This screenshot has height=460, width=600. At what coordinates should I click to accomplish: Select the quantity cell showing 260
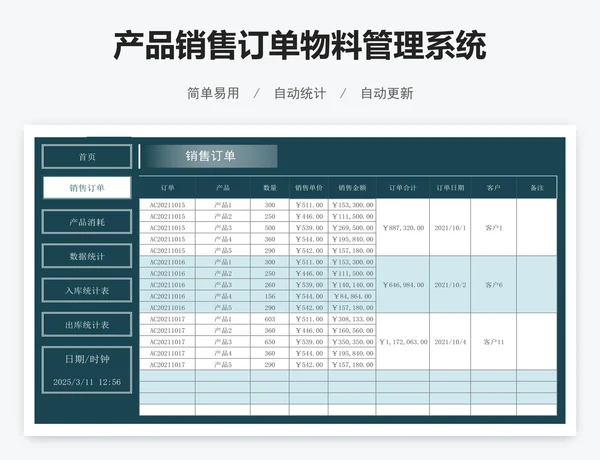[270, 285]
